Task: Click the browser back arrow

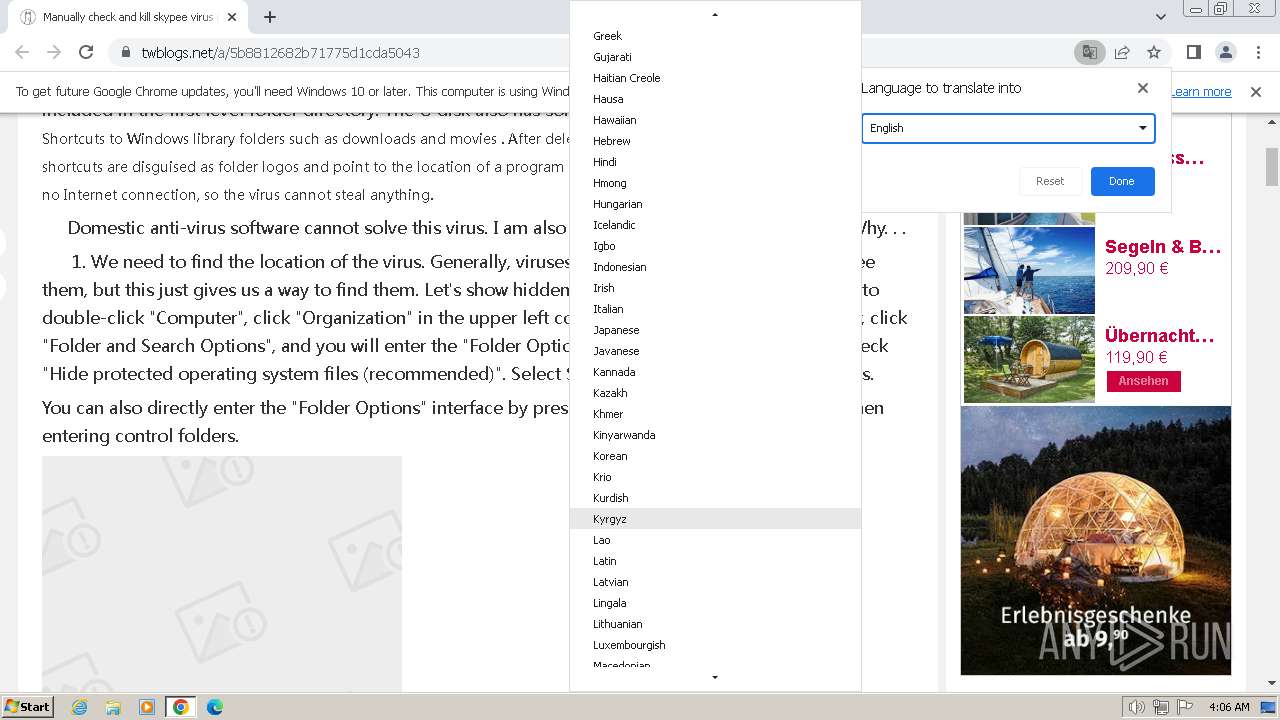Action: click(22, 52)
